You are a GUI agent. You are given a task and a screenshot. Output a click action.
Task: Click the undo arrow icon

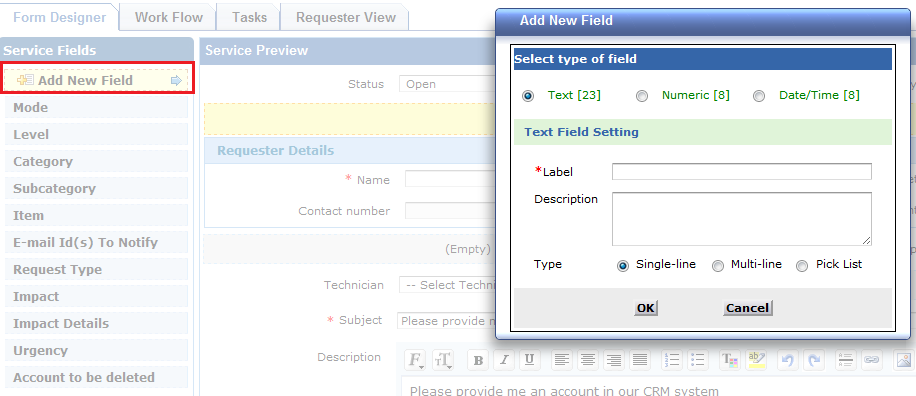[787, 360]
